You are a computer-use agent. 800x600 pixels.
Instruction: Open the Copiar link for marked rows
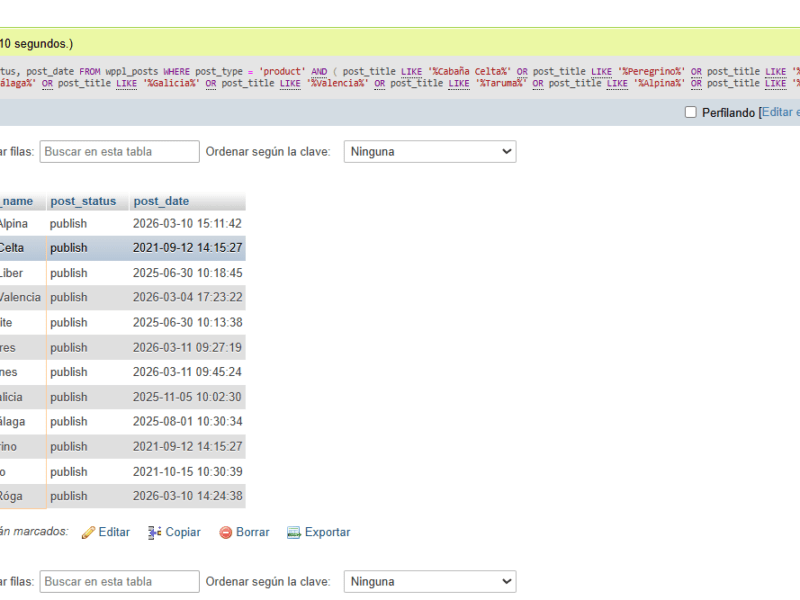[183, 532]
